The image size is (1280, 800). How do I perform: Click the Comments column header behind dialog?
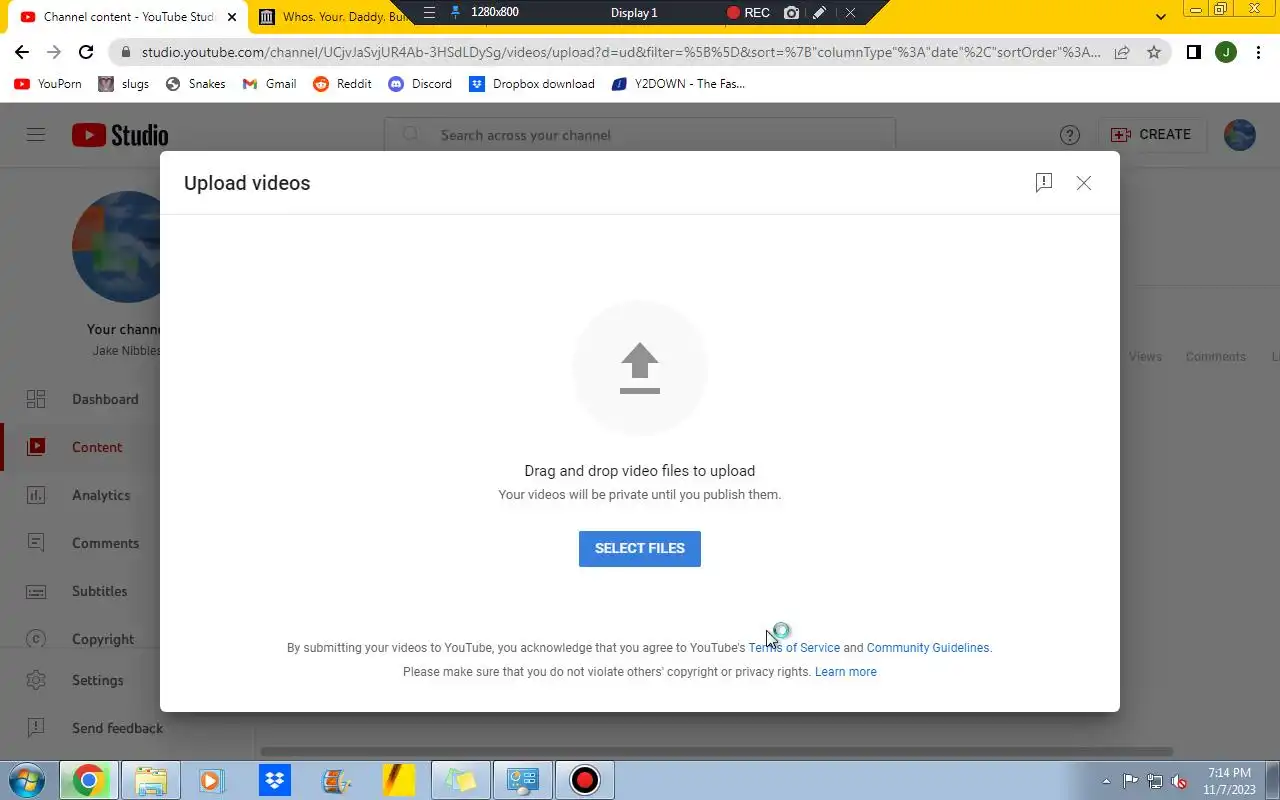pyautogui.click(x=1215, y=356)
